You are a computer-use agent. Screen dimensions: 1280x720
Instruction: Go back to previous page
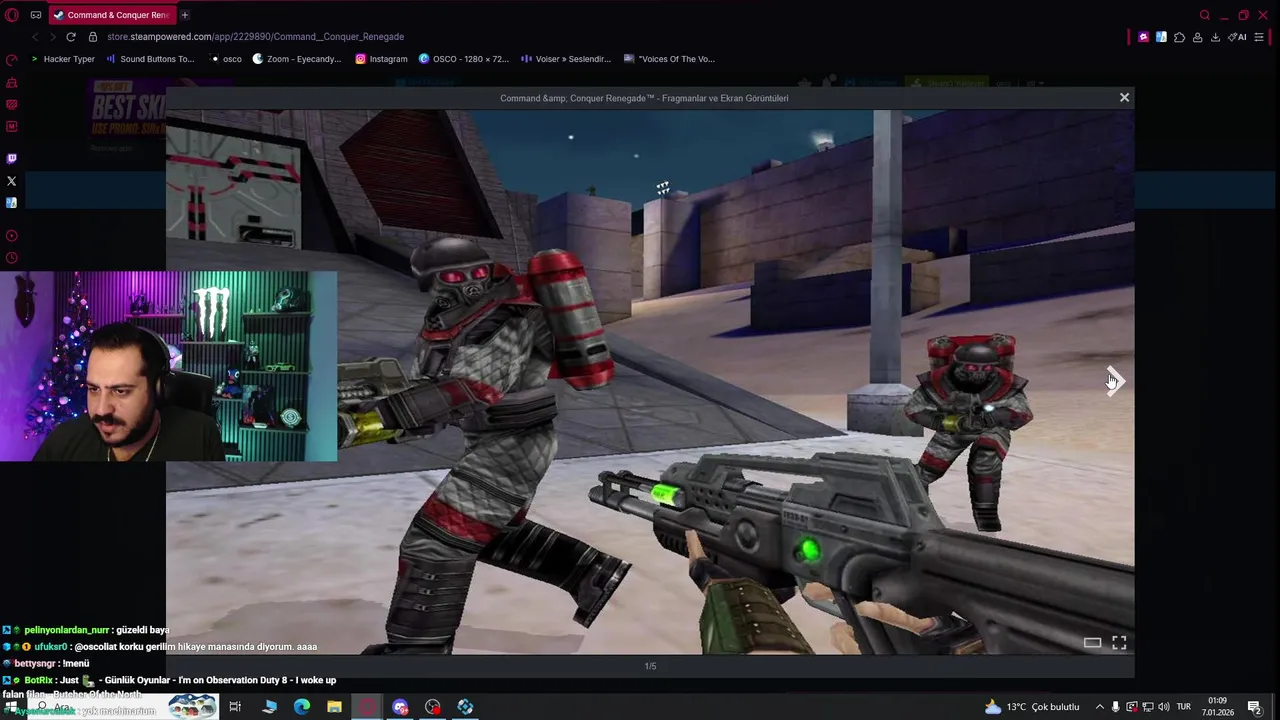[35, 37]
